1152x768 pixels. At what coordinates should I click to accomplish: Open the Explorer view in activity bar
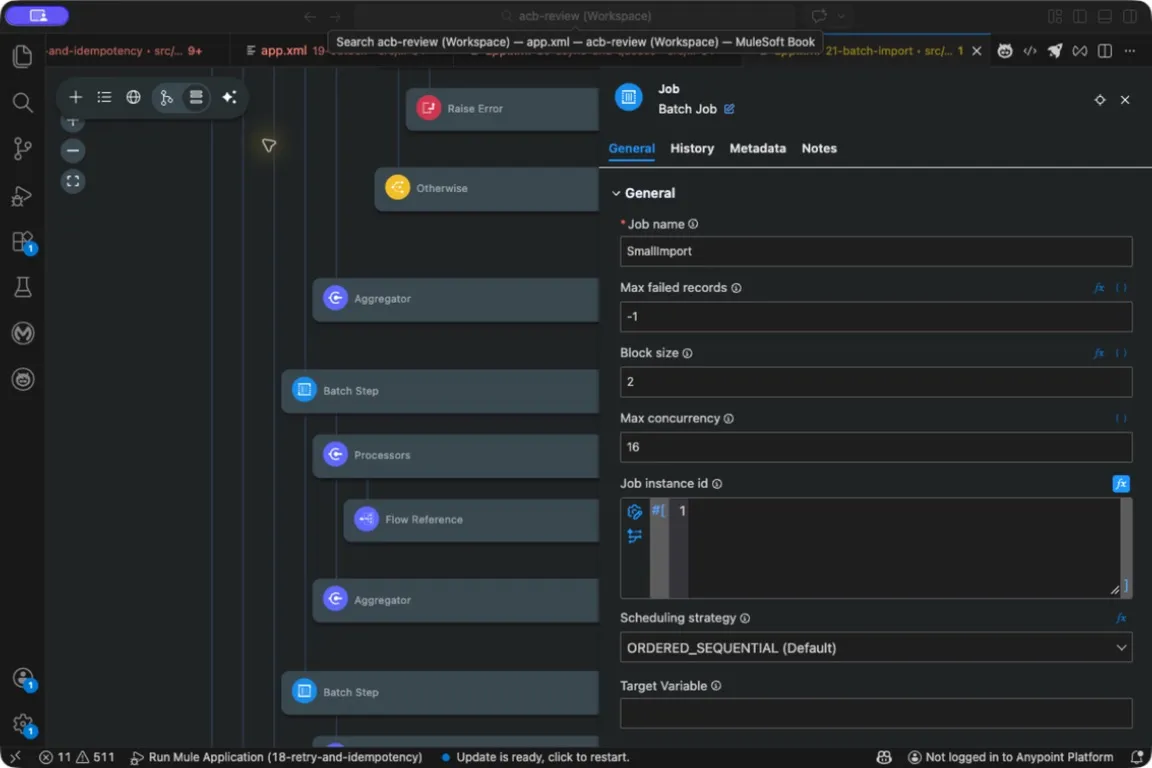(x=23, y=56)
